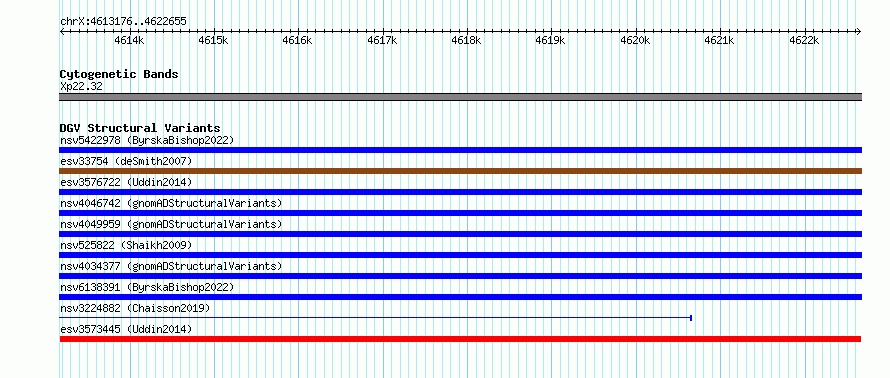Click the left arrowhead of the ruler

click(62, 31)
